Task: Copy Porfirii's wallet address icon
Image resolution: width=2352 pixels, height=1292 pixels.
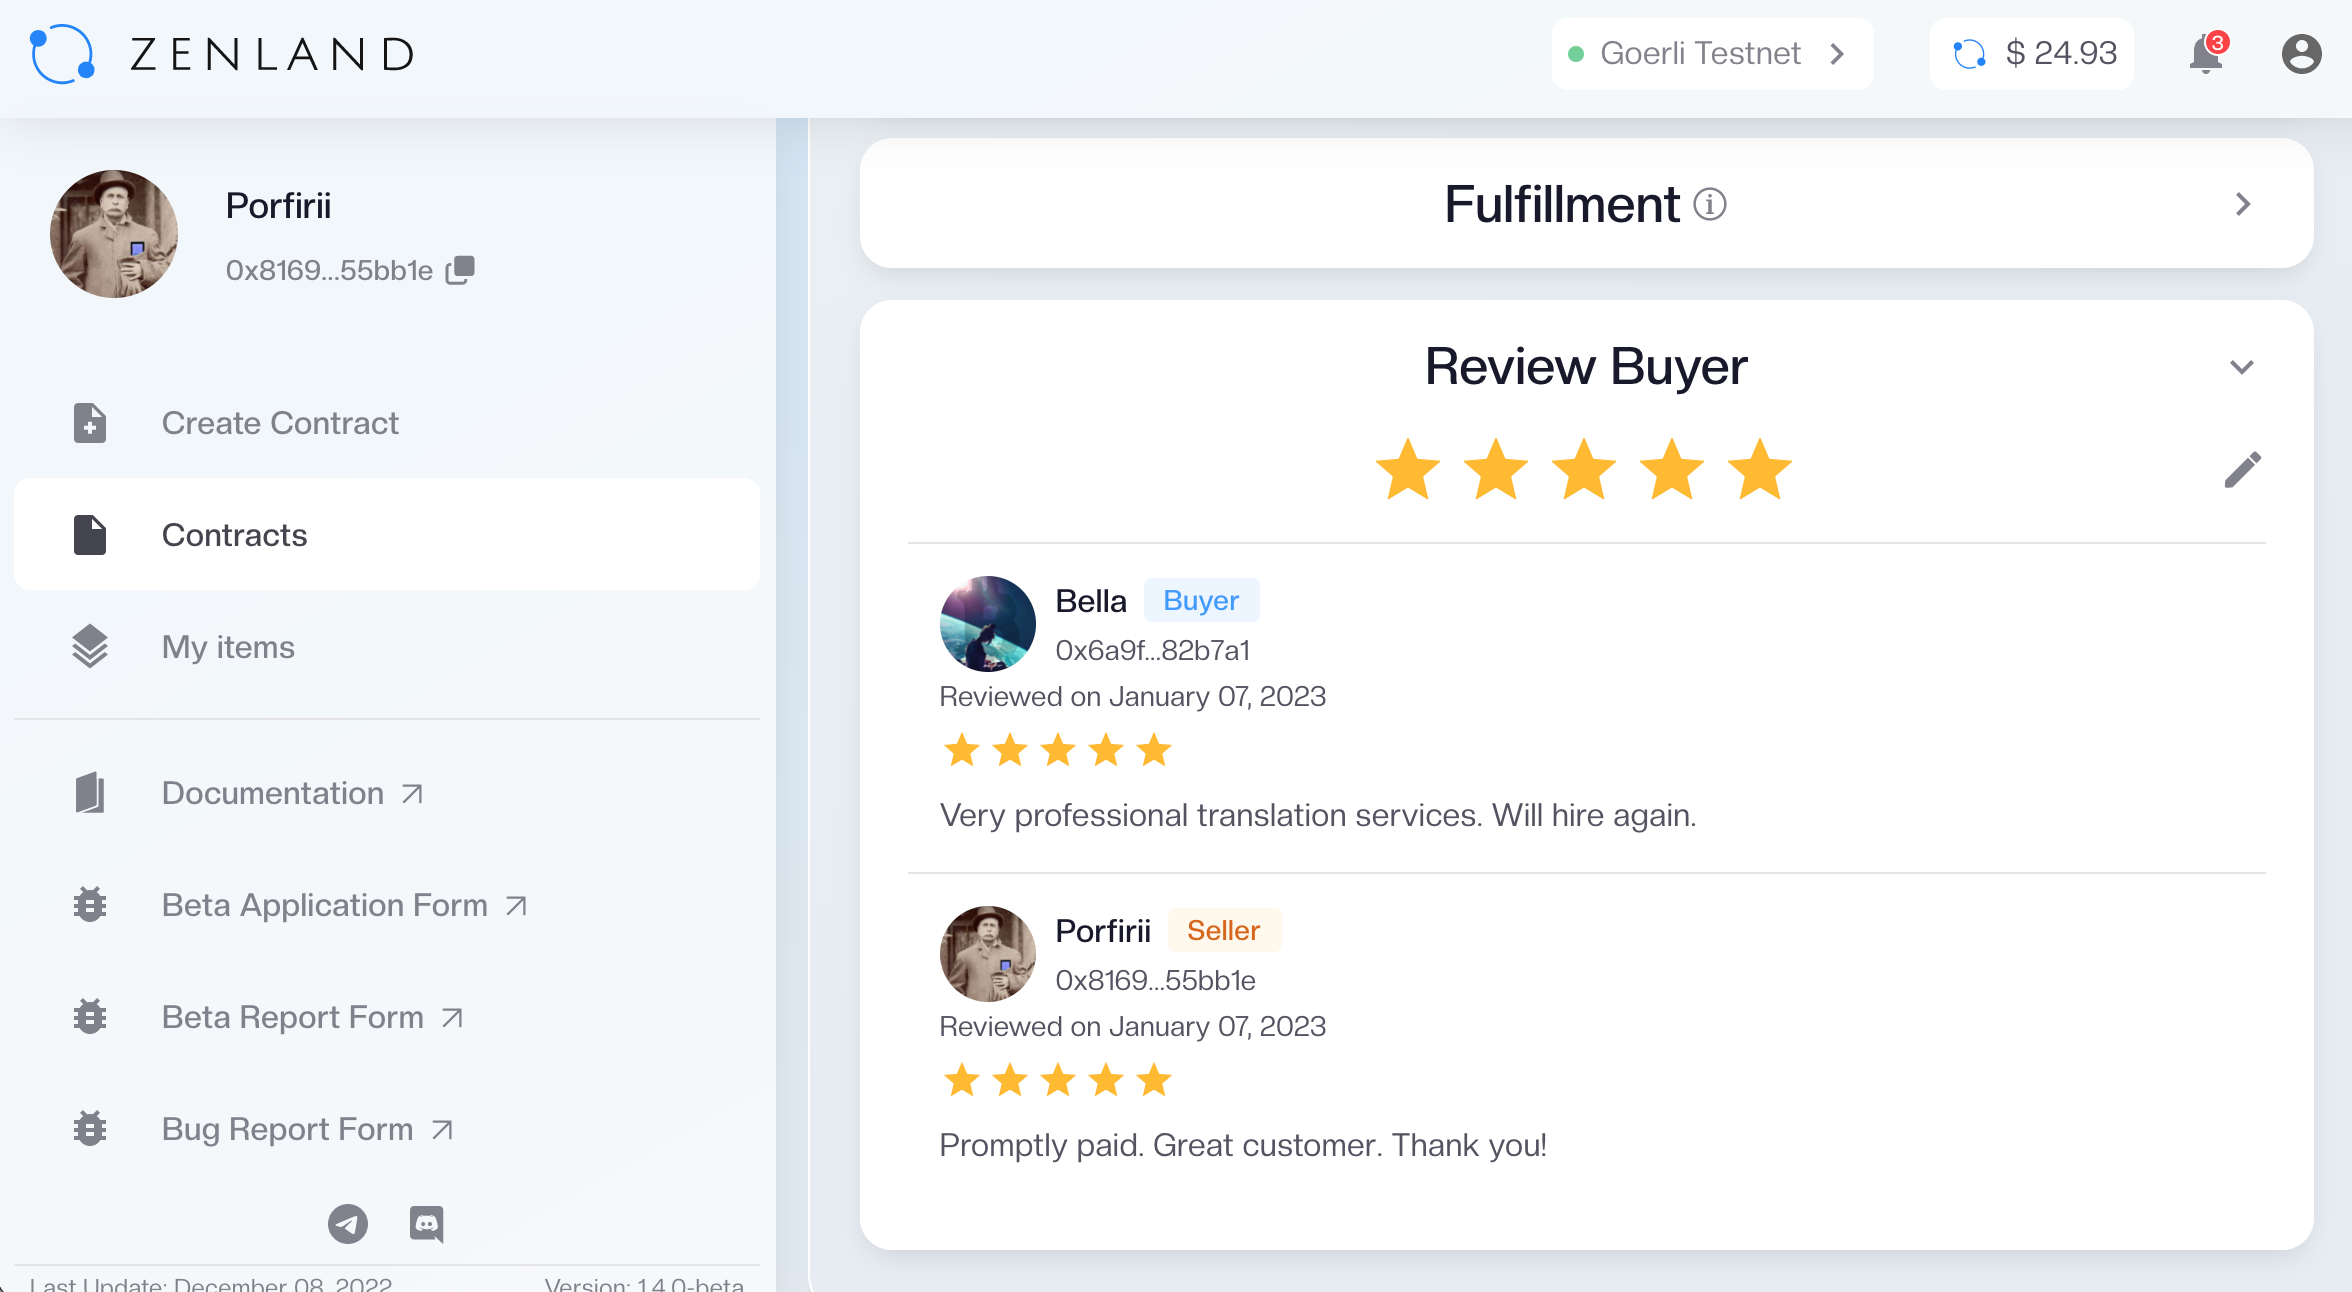Action: 460,269
